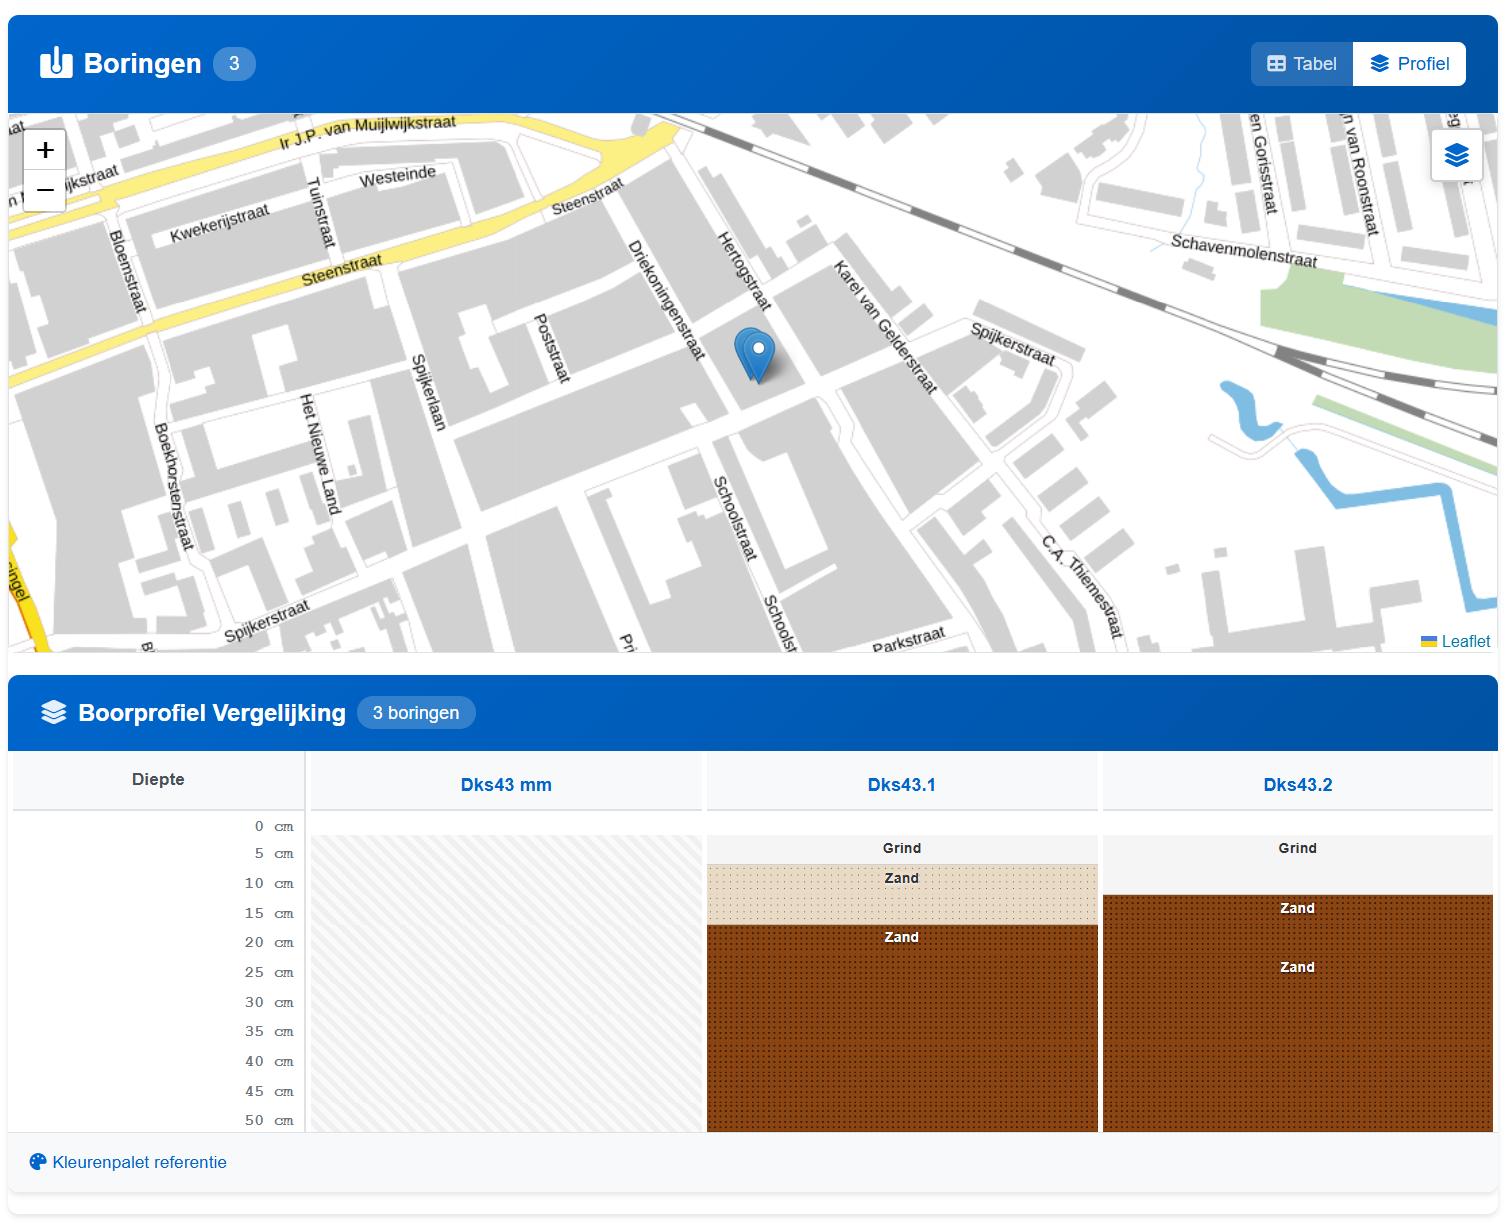Click the Grind layer in Dks43.1
The height and width of the screenshot is (1228, 1510).
(x=901, y=849)
